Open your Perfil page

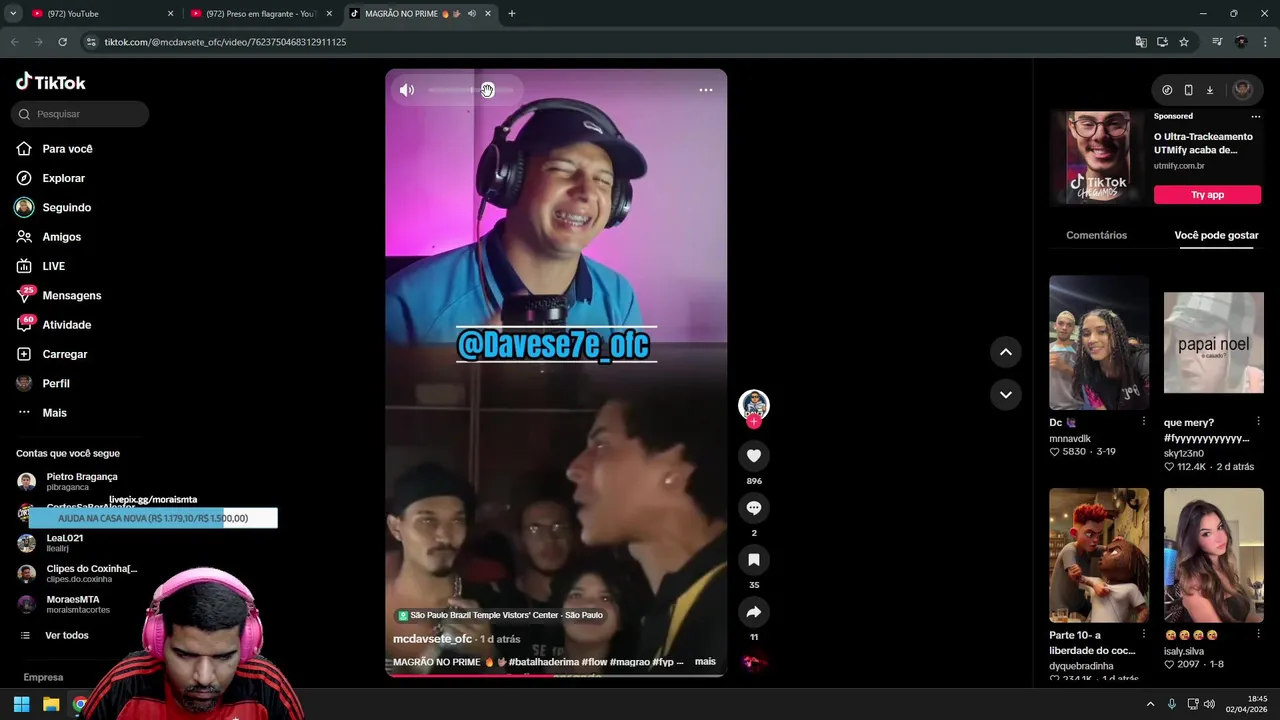coord(55,383)
